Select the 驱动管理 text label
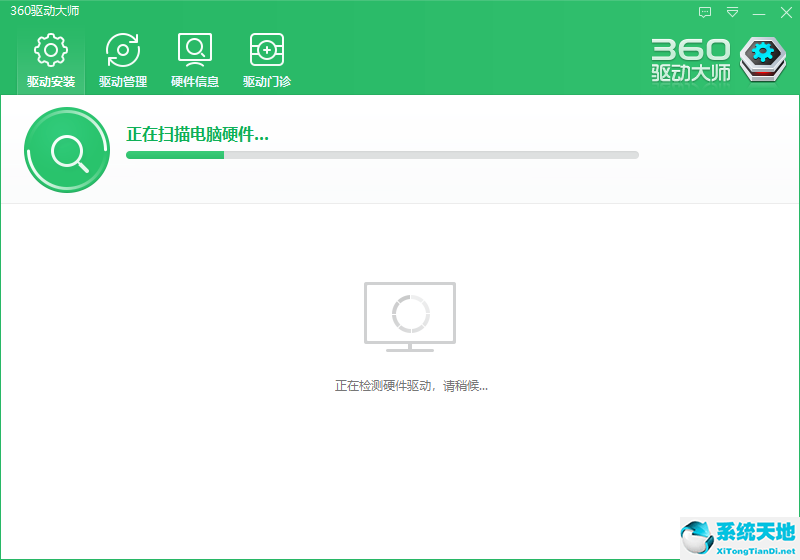The height and width of the screenshot is (560, 800). tap(123, 82)
